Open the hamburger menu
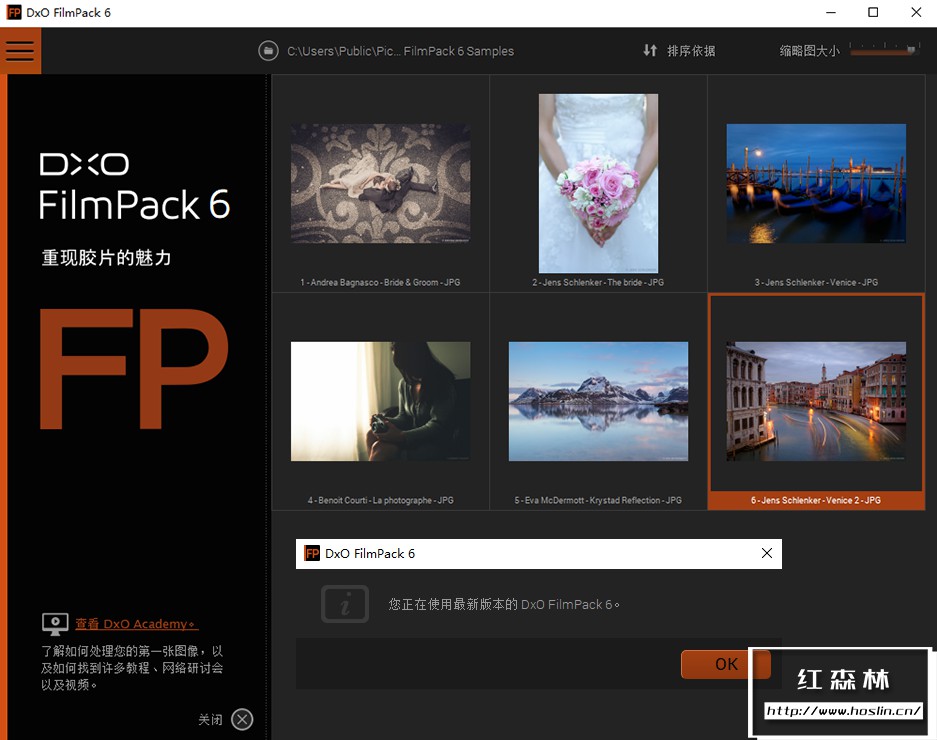The height and width of the screenshot is (740, 937). pyautogui.click(x=20, y=50)
